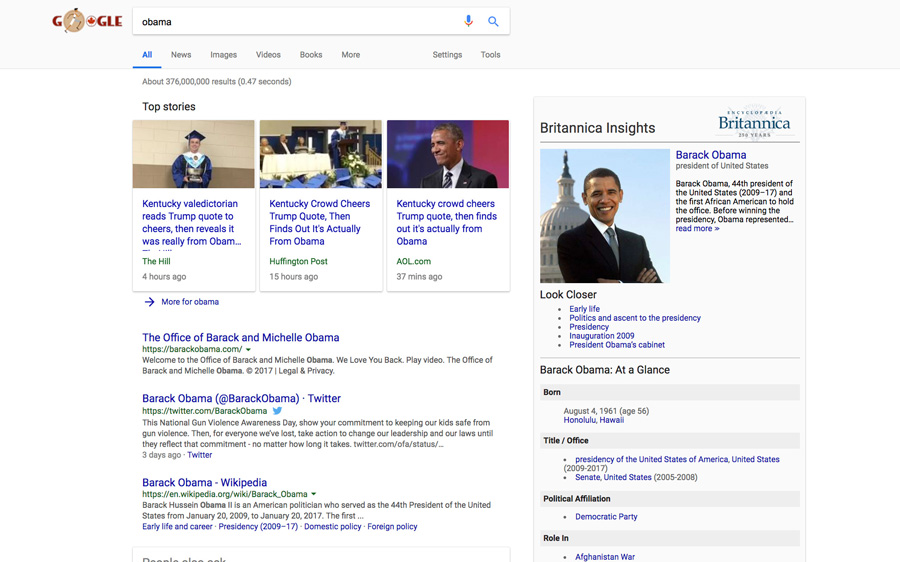Open the More search category menu
The width and height of the screenshot is (900, 562).
pyautogui.click(x=350, y=55)
